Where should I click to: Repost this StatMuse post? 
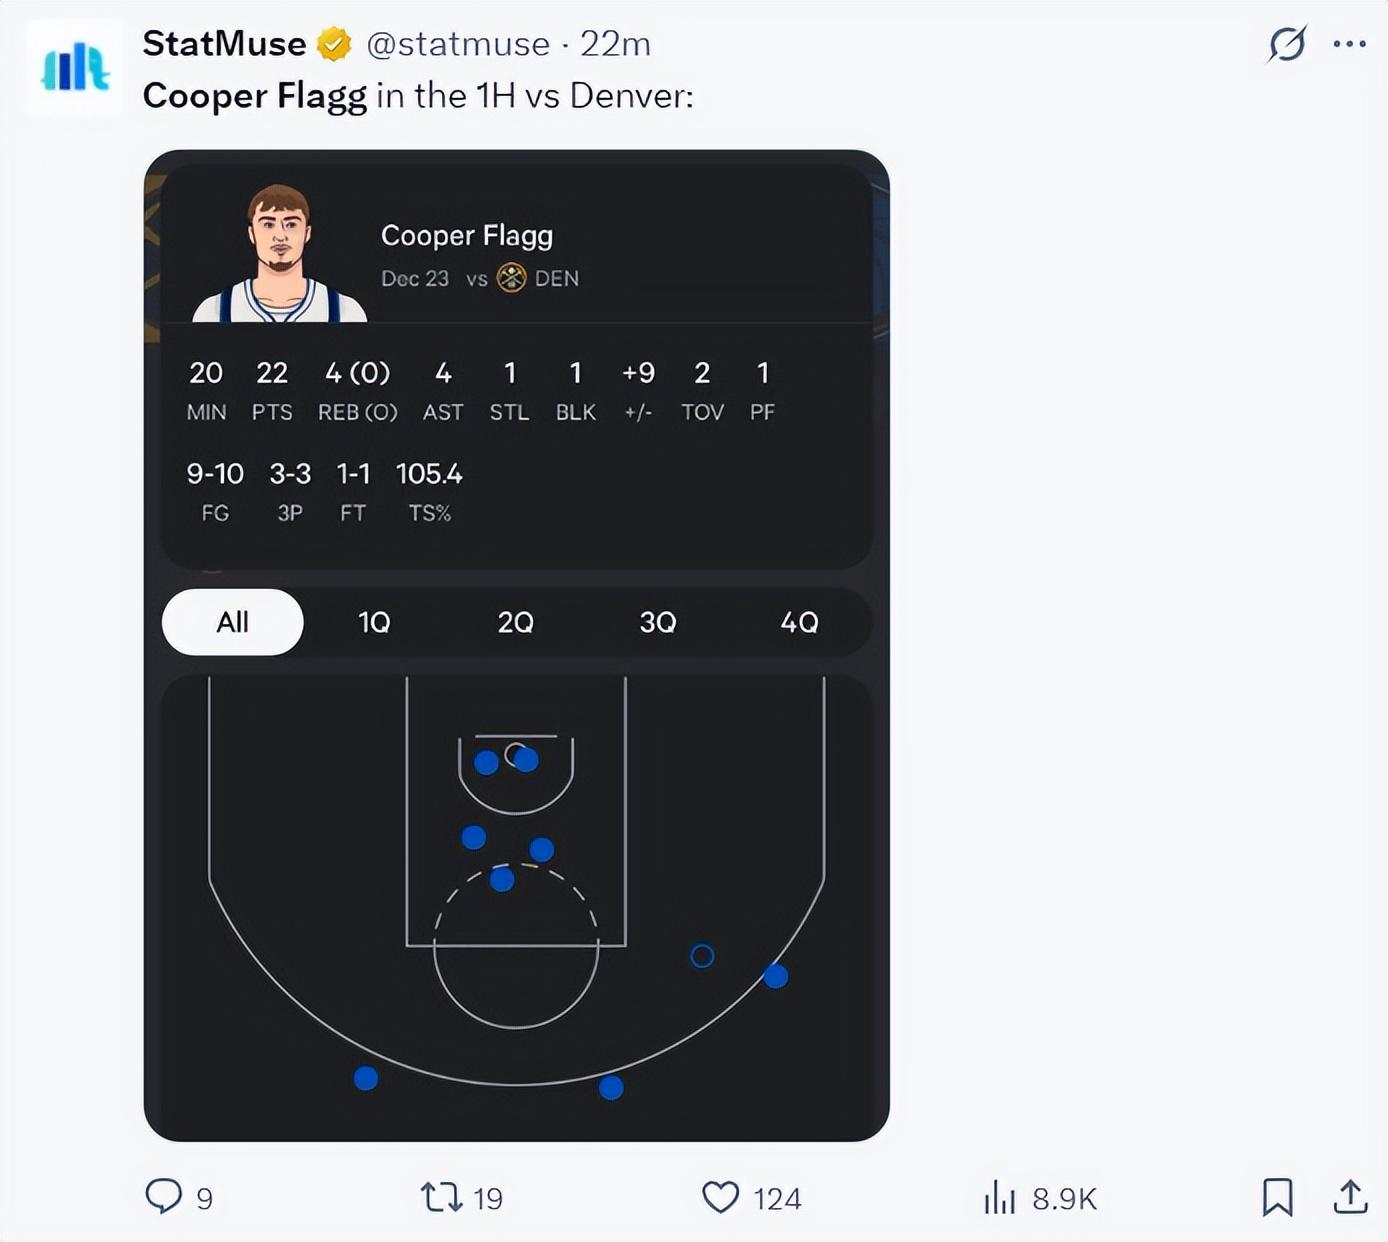pos(441,1197)
